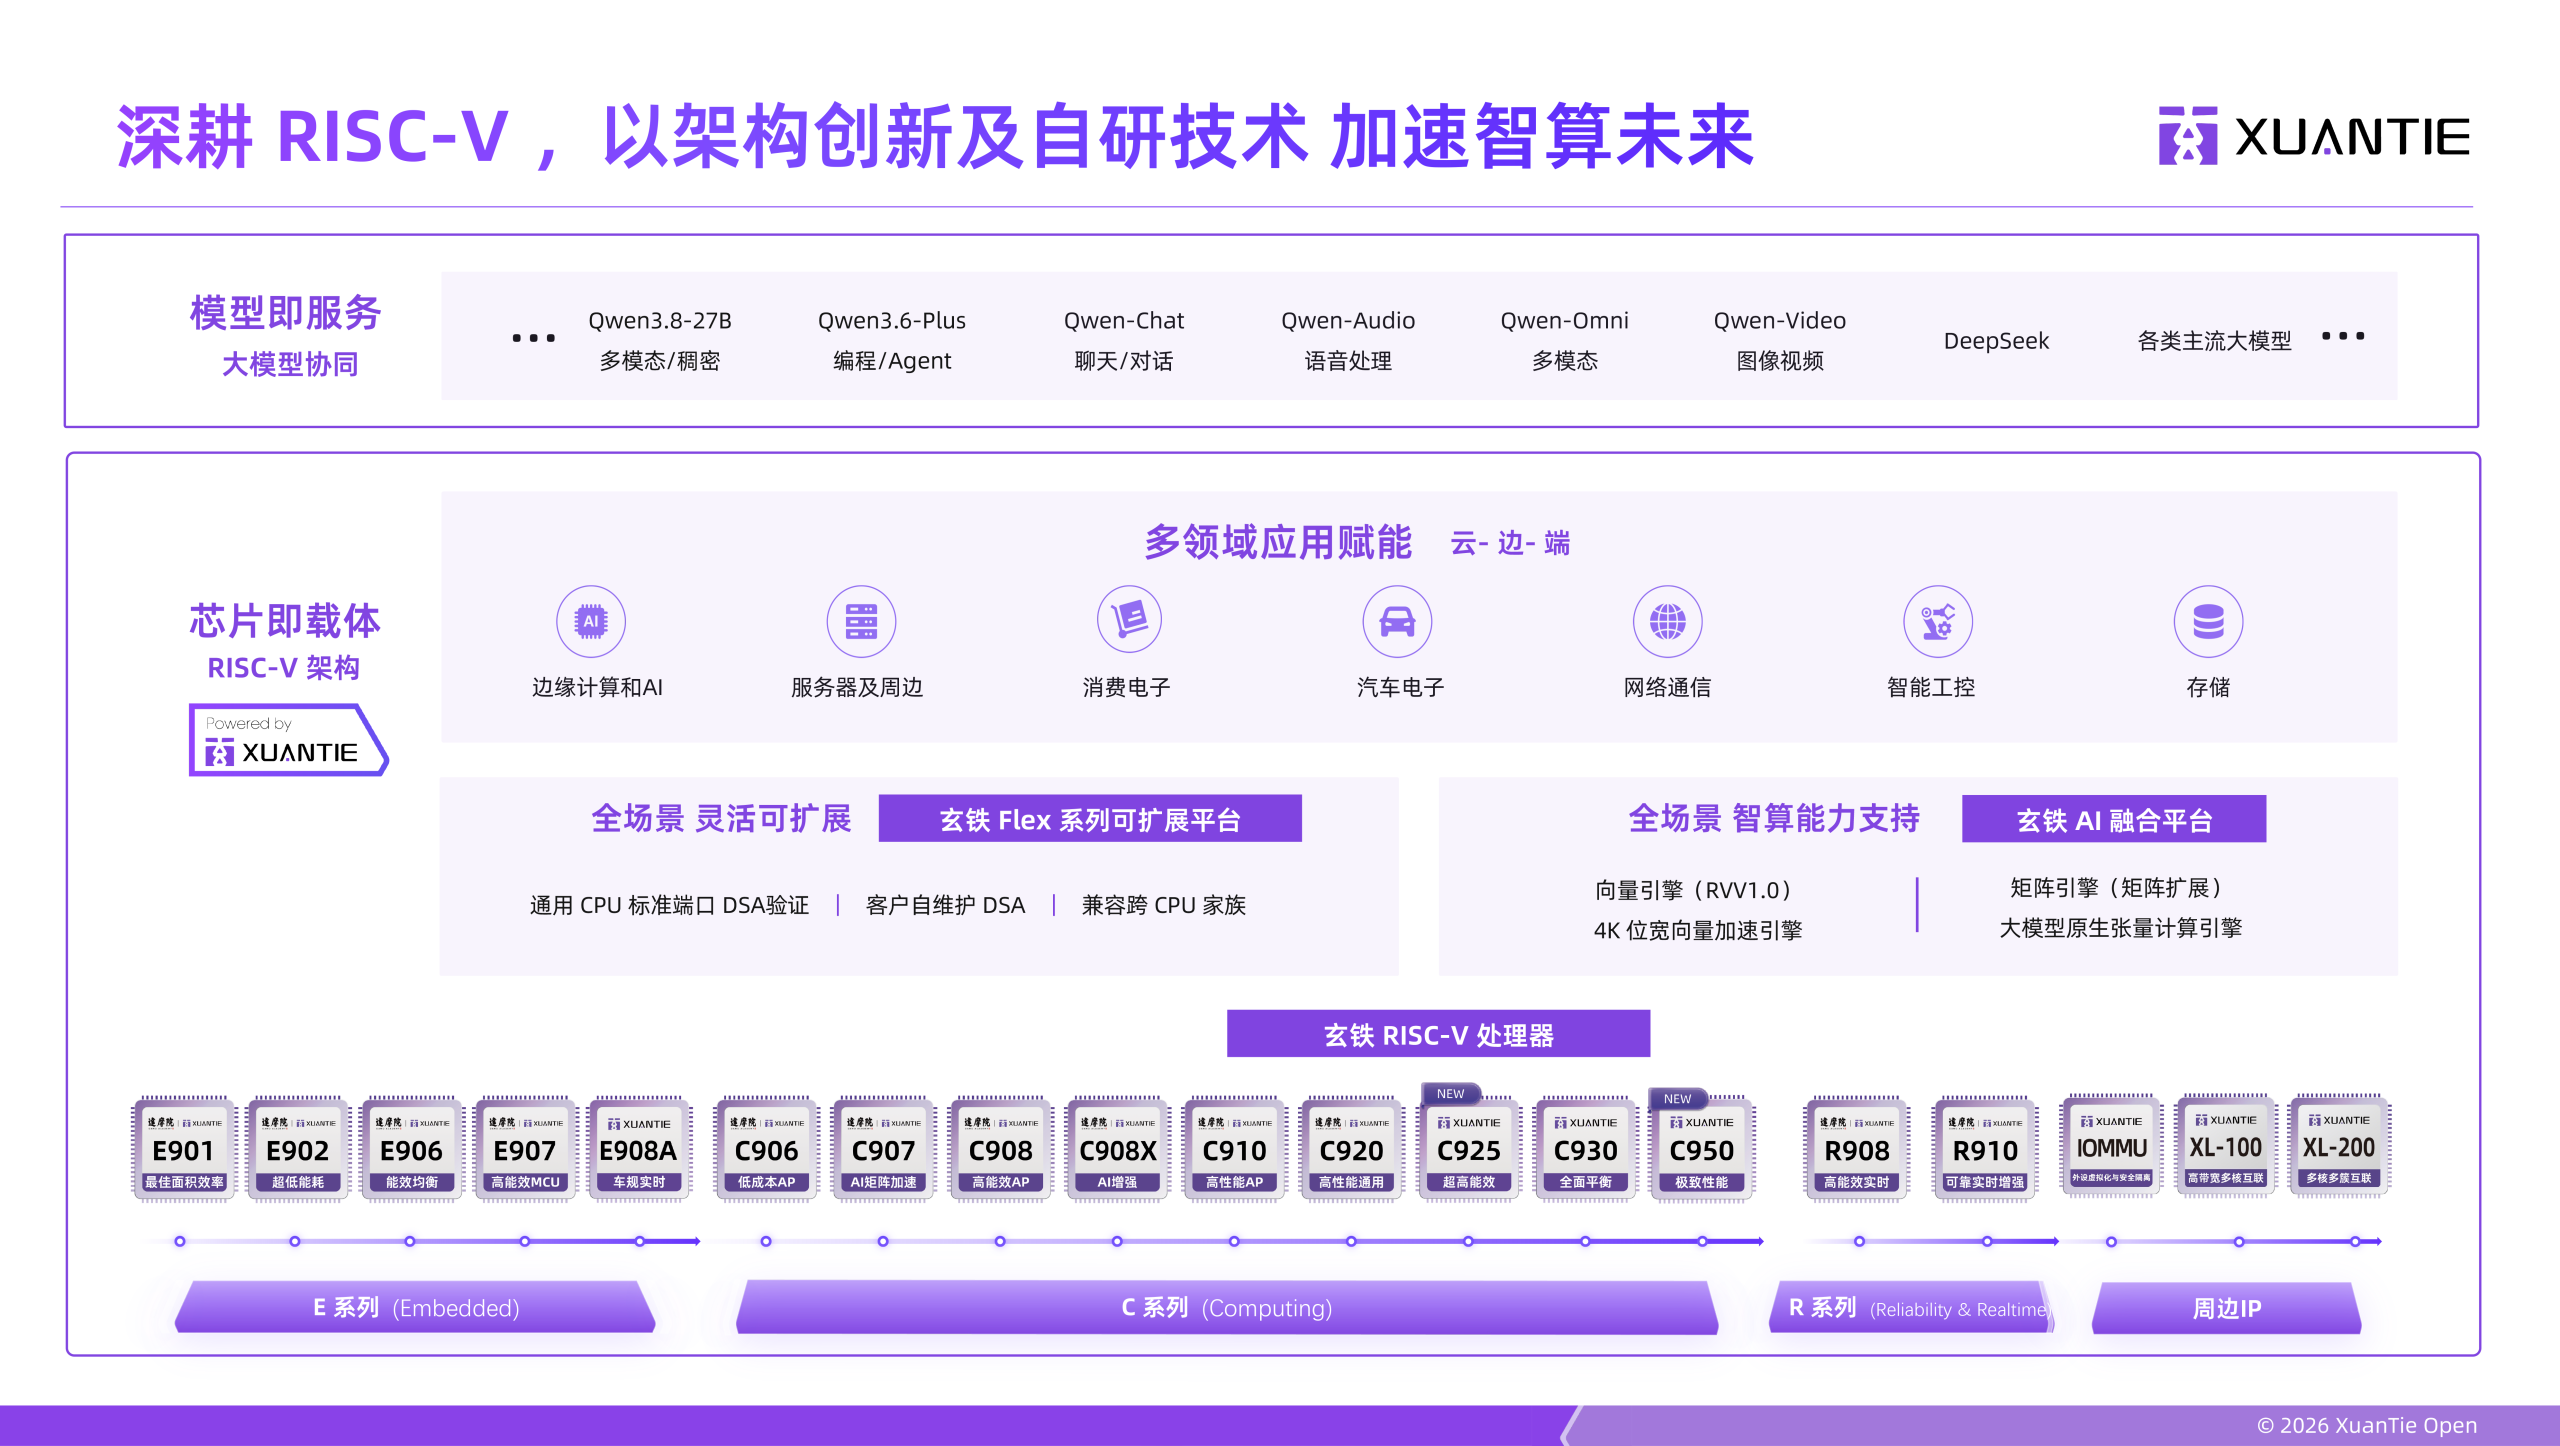Click the XUANTIE logo in the header
Viewport: 2560px width, 1446px height.
coord(2313,136)
